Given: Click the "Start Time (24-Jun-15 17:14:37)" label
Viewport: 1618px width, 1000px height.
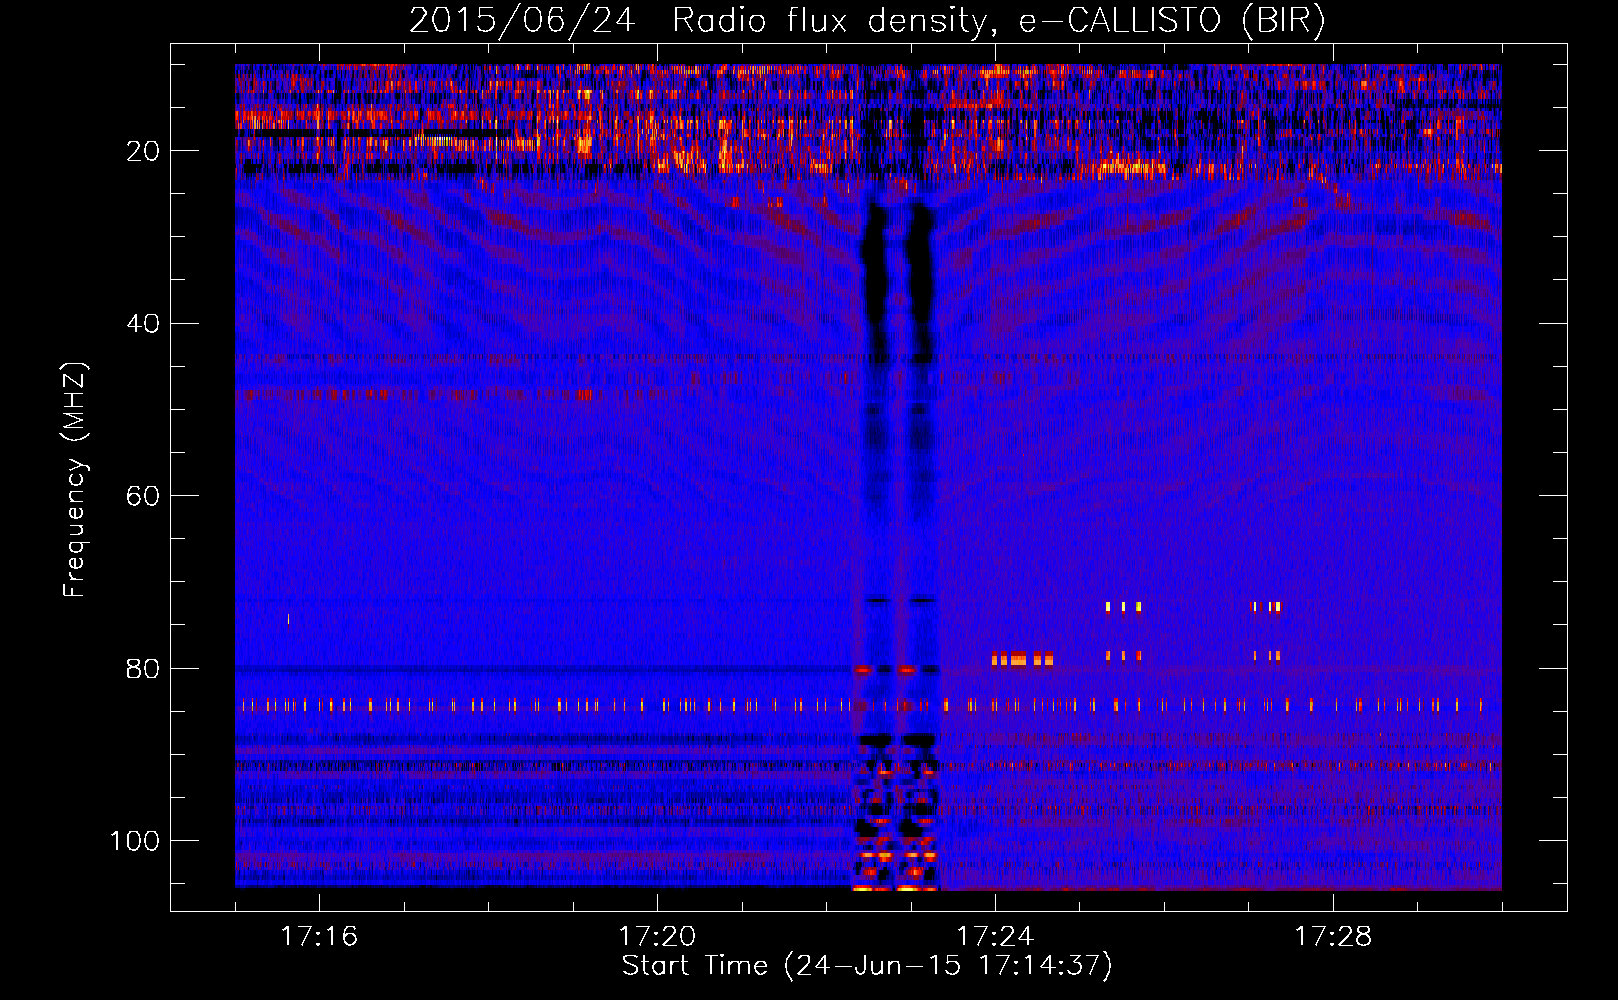Looking at the screenshot, I should [x=867, y=966].
